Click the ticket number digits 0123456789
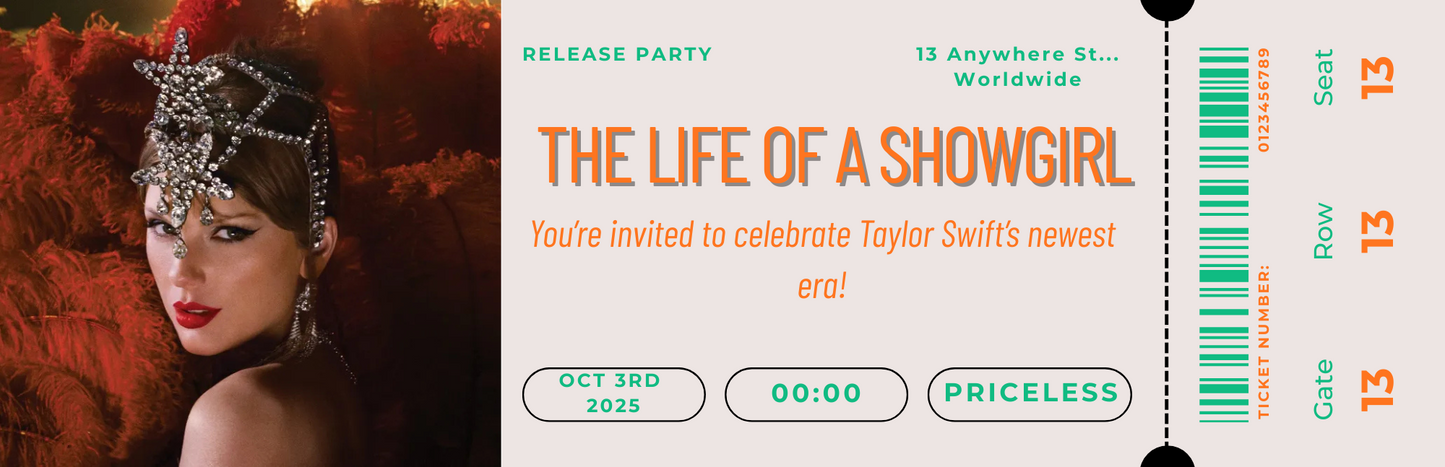This screenshot has width=1445, height=467. click(x=1264, y=99)
